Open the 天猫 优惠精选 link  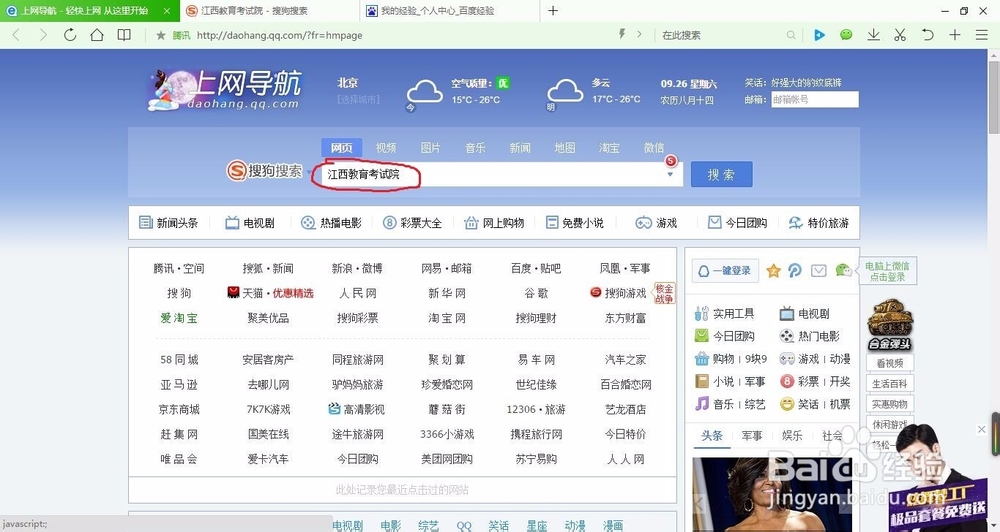(x=270, y=293)
